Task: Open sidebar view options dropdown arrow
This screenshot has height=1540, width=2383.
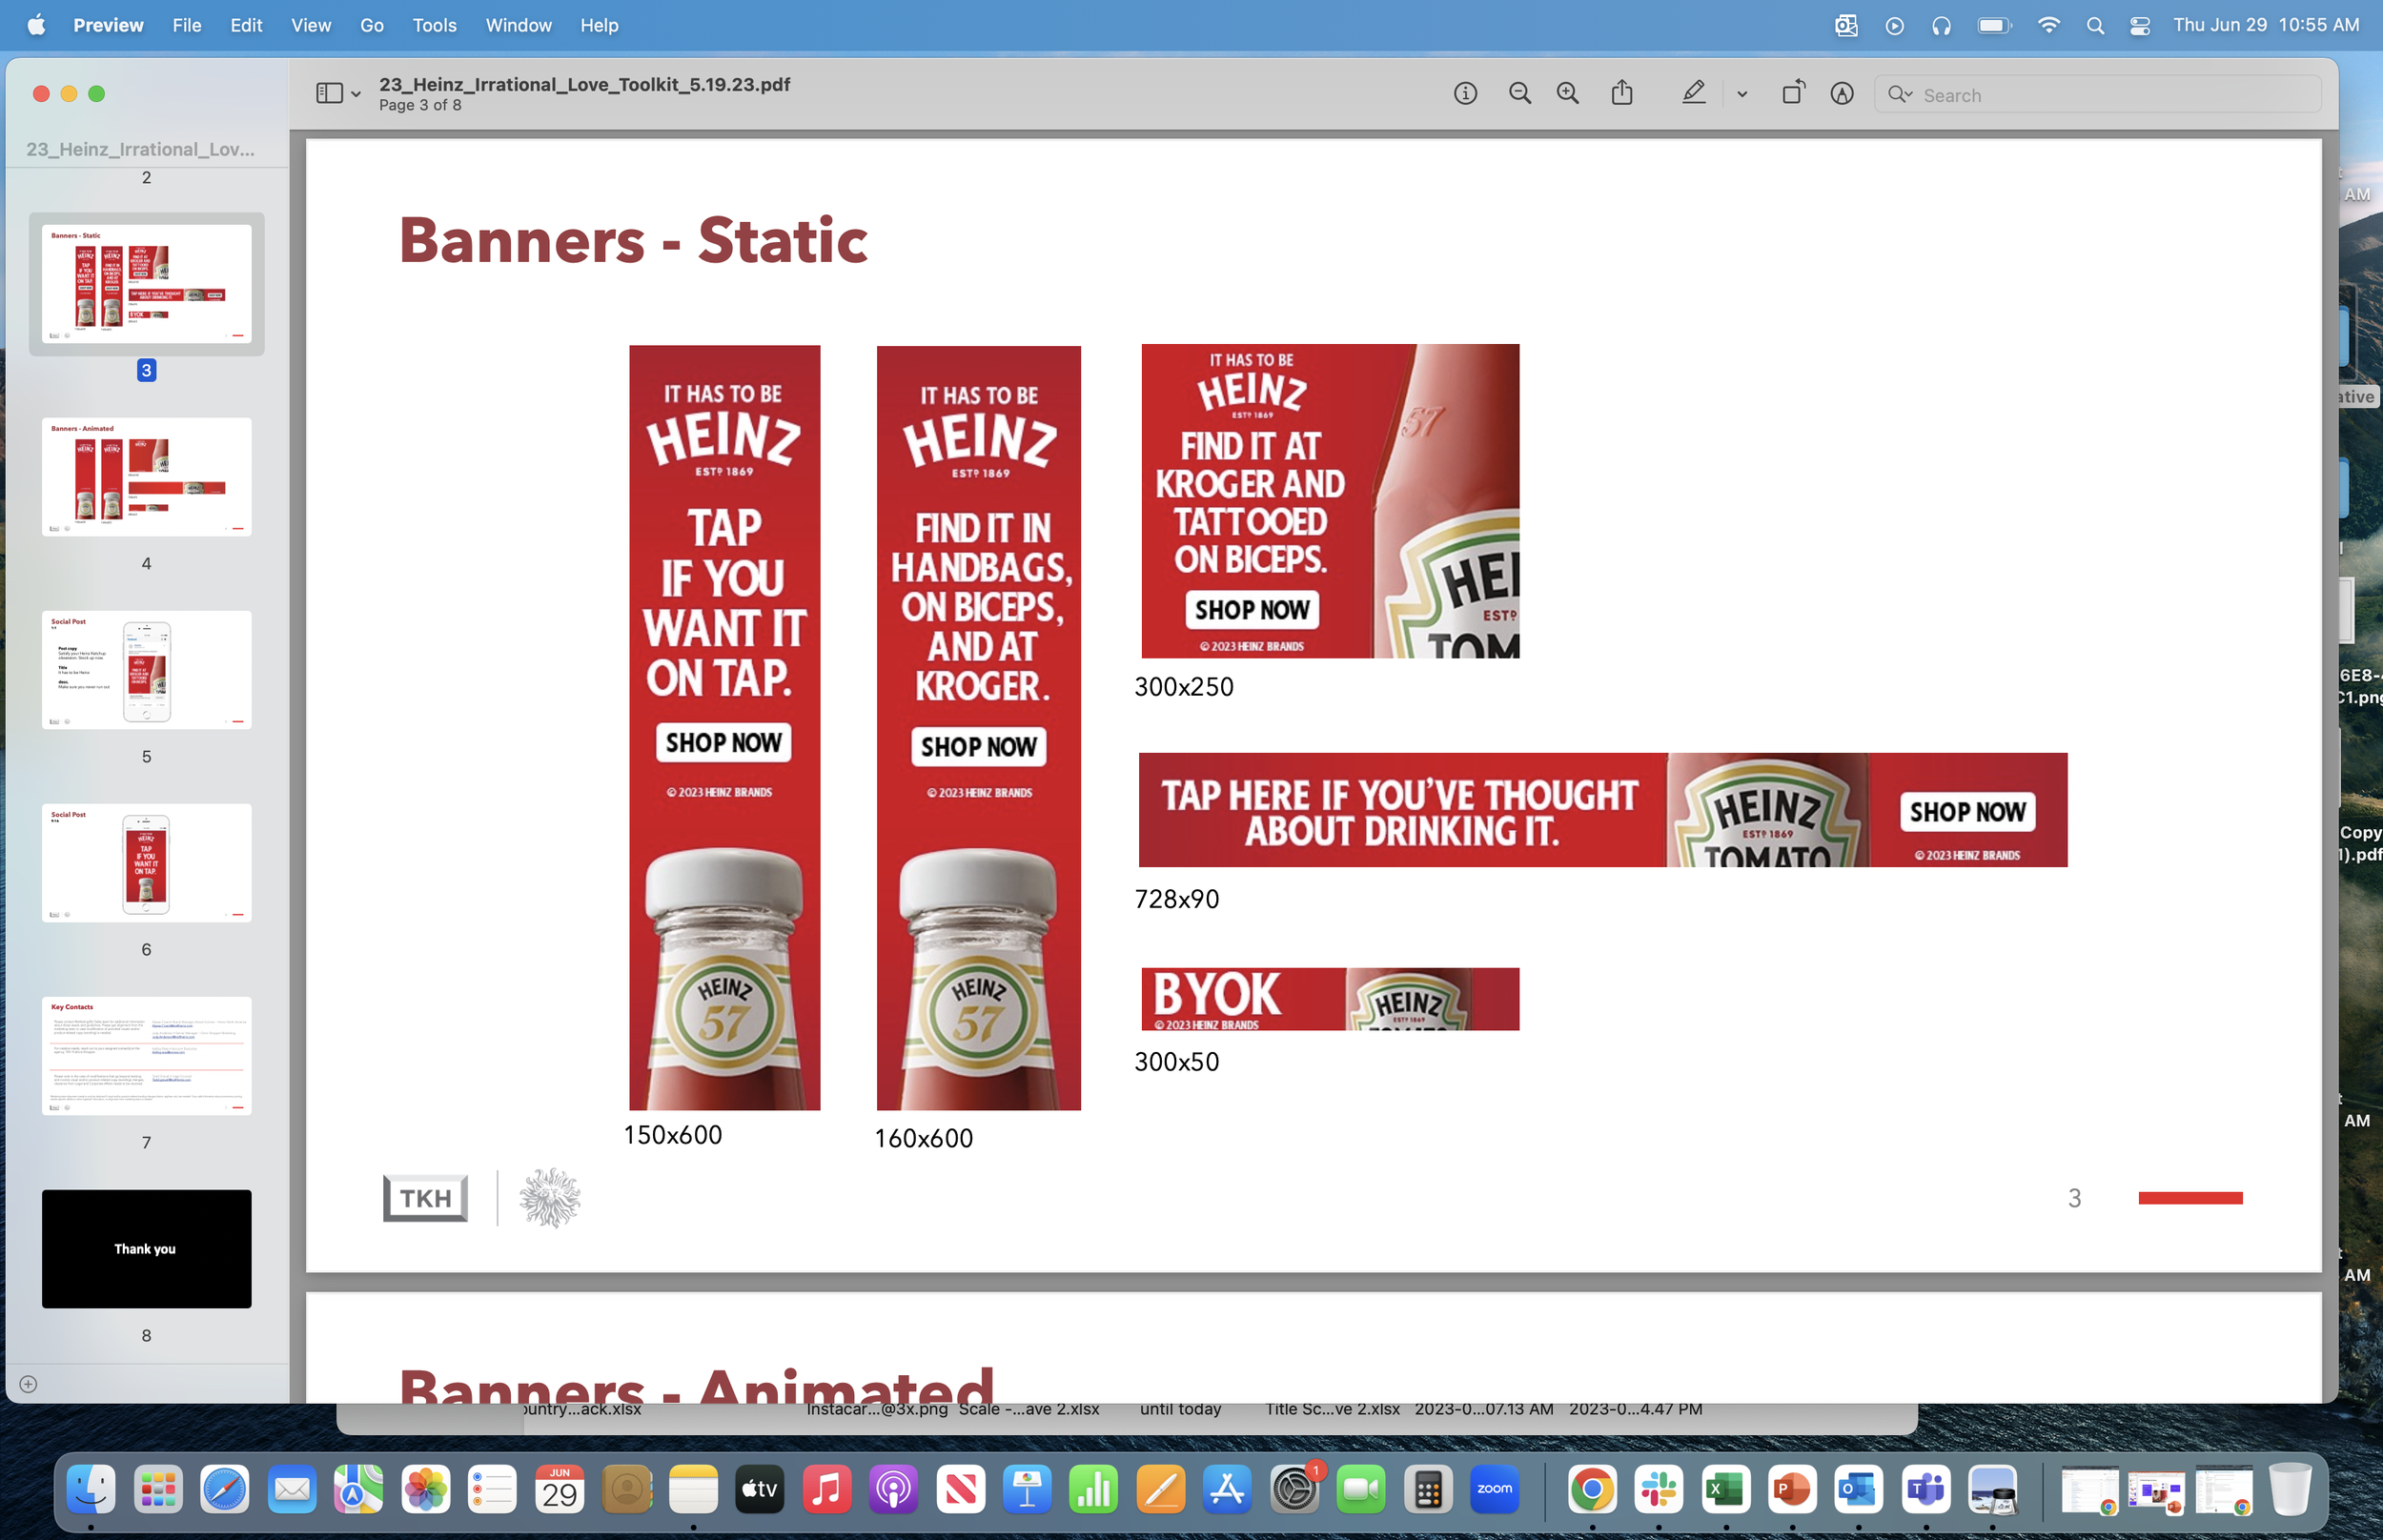Action: point(356,95)
